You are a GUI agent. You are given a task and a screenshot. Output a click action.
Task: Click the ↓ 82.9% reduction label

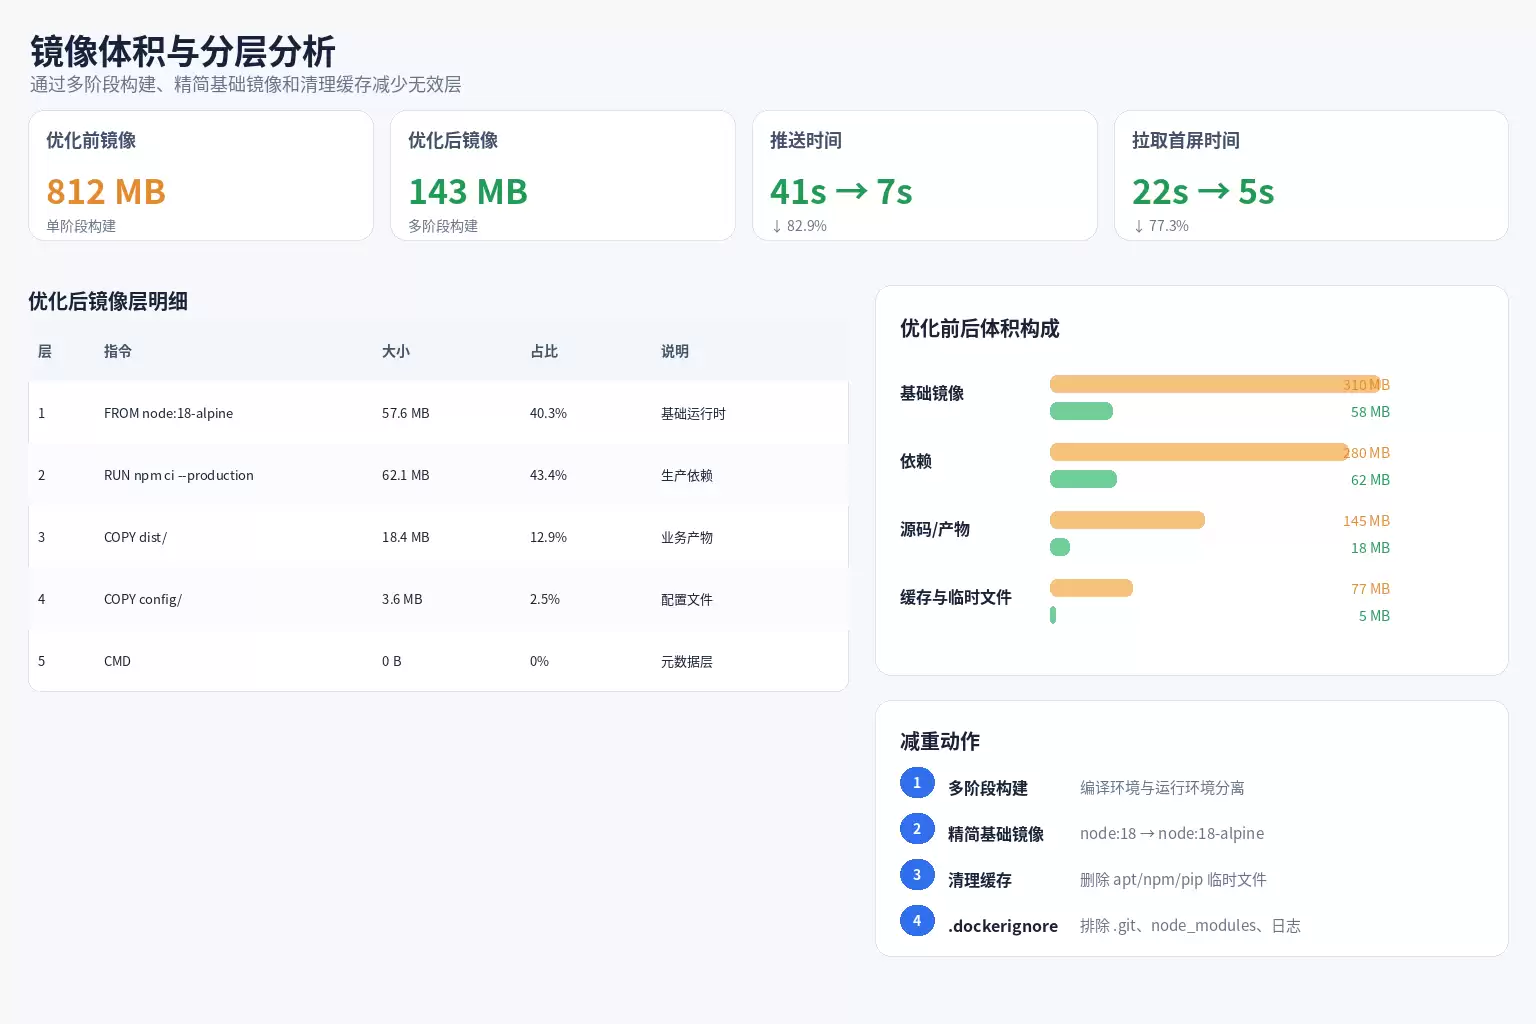pos(799,226)
